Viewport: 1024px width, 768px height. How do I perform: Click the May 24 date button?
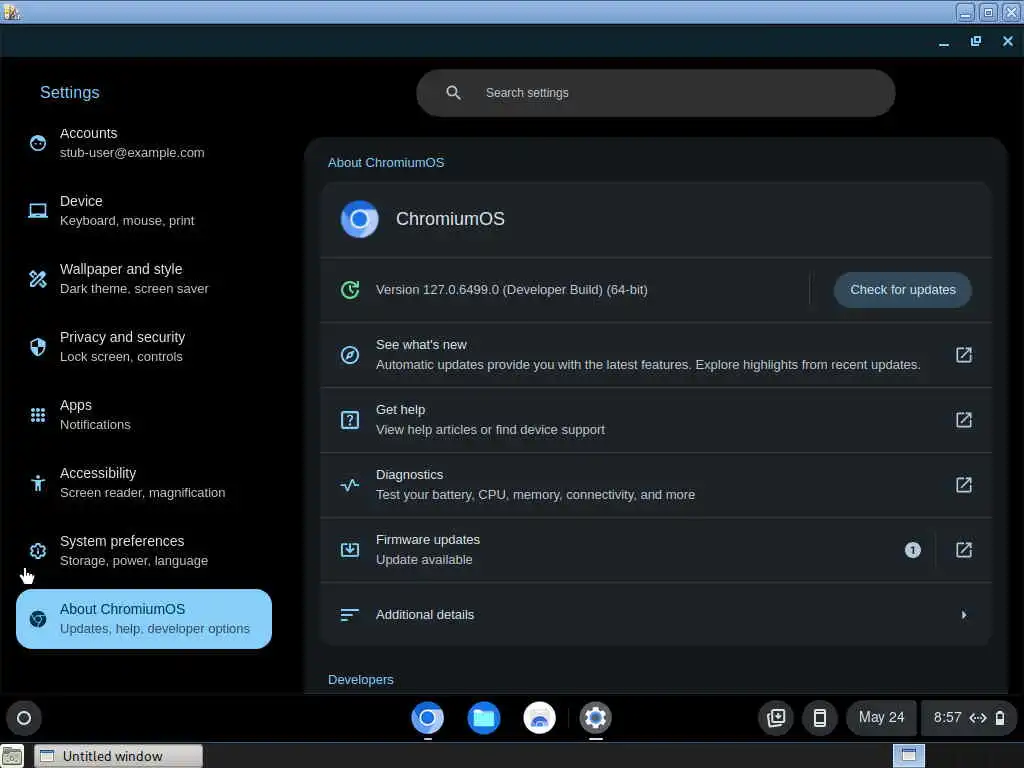pyautogui.click(x=881, y=718)
